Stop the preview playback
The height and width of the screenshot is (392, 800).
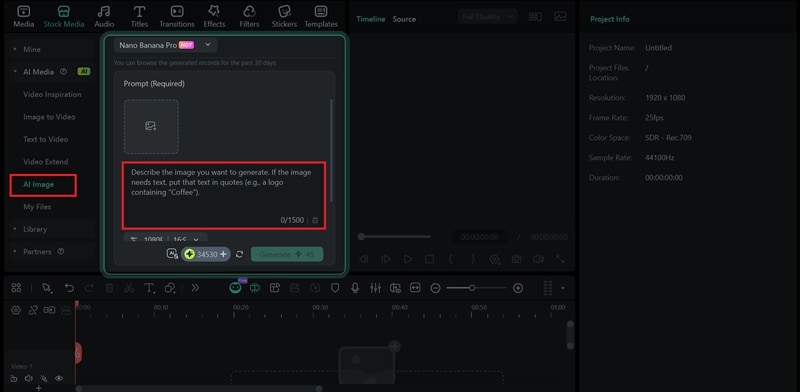pyautogui.click(x=430, y=259)
